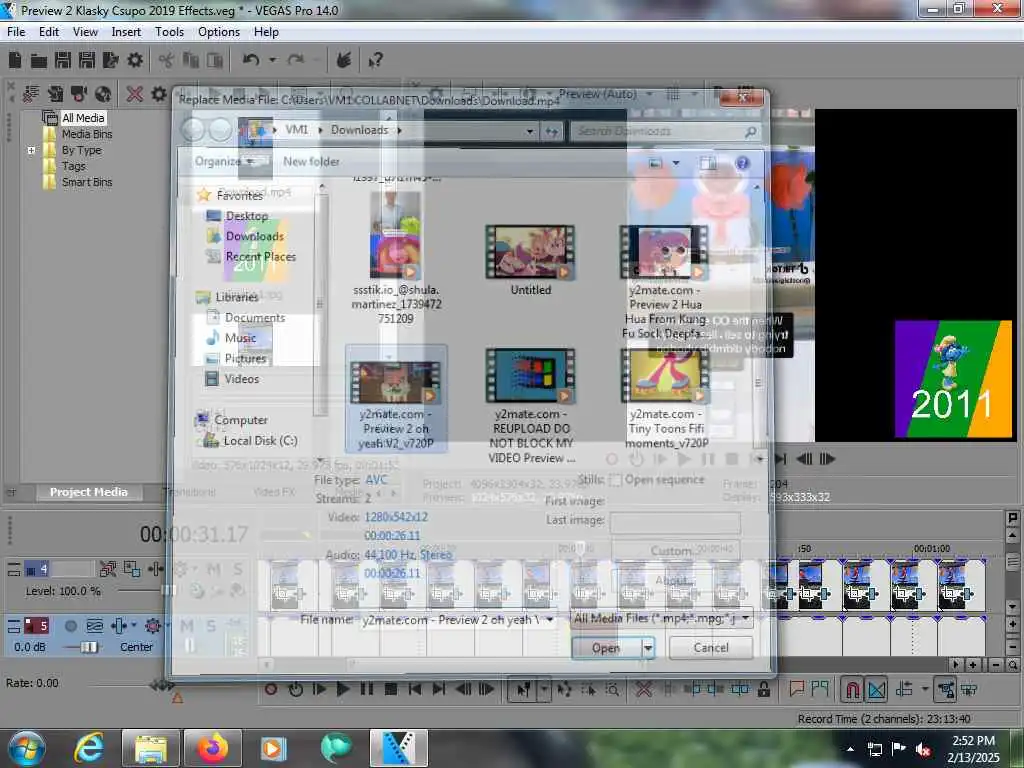Open the Options menu
The height and width of the screenshot is (768, 1024).
[219, 32]
